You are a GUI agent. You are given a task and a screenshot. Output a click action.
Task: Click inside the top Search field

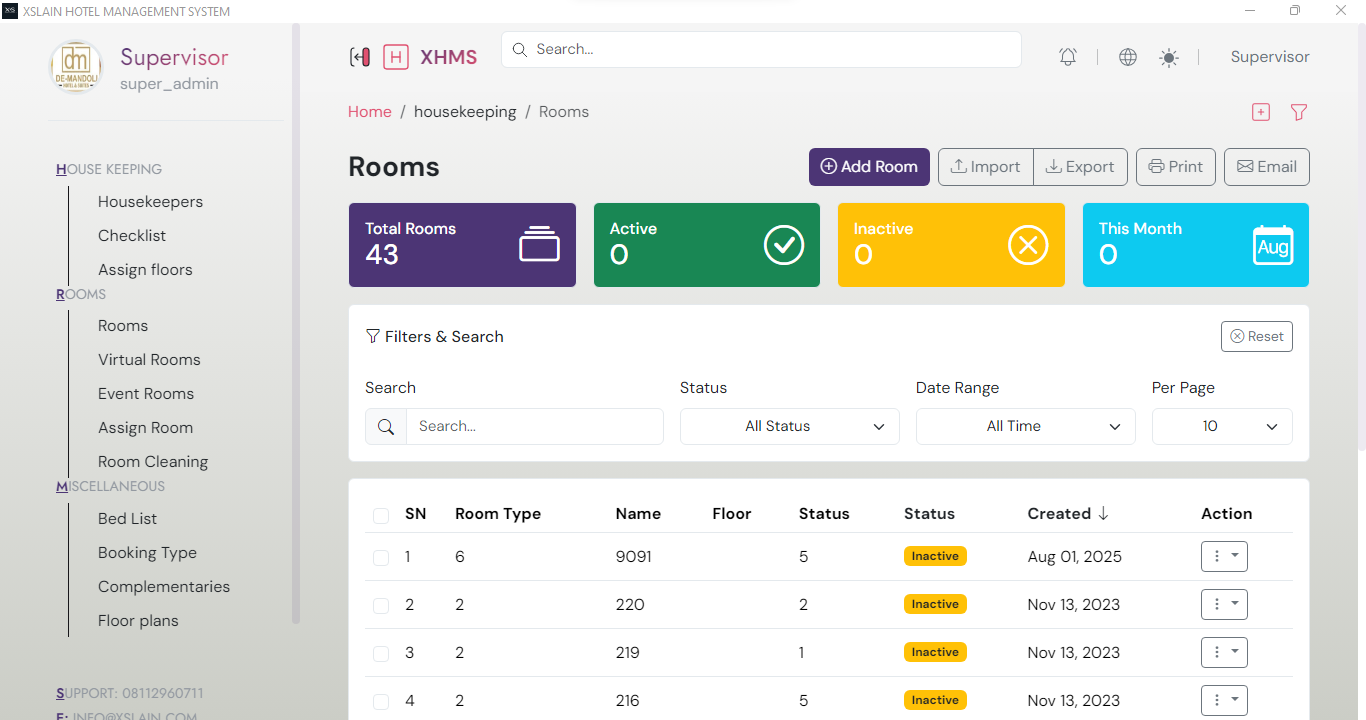coord(760,49)
